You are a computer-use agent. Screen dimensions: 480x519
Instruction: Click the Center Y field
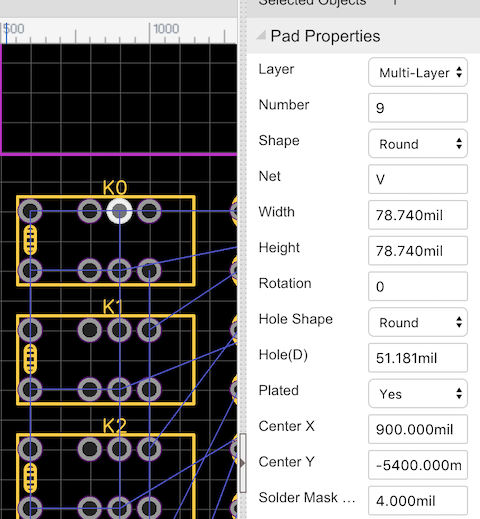pos(418,465)
